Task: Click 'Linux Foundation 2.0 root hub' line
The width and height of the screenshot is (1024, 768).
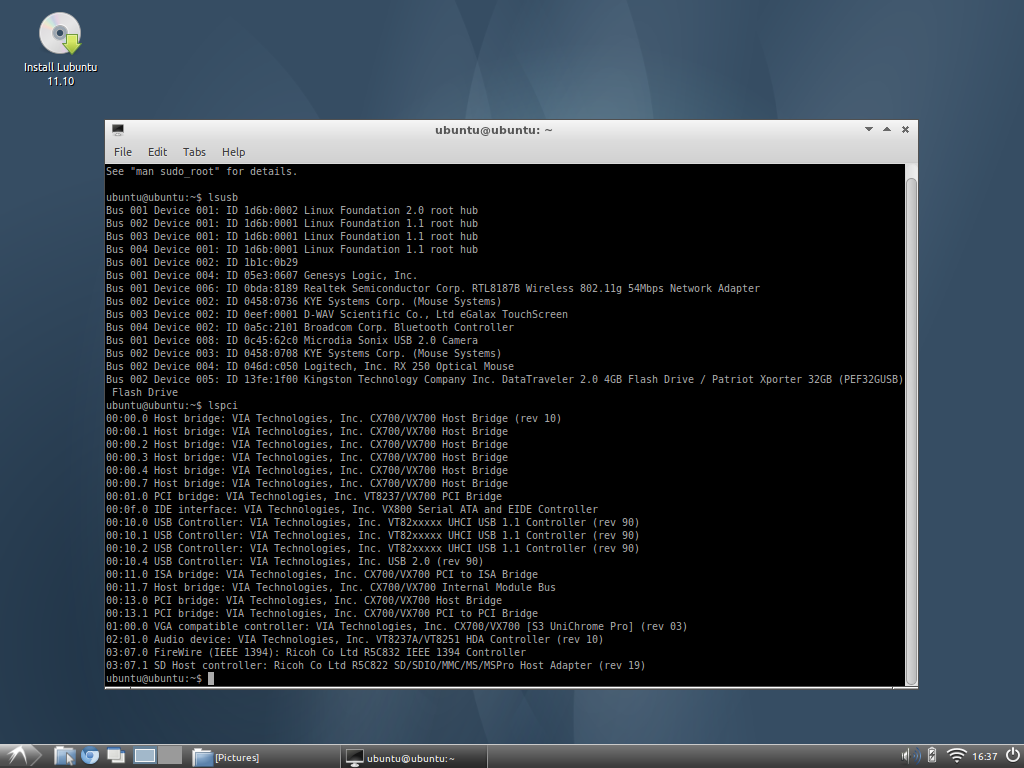Action: [x=292, y=210]
